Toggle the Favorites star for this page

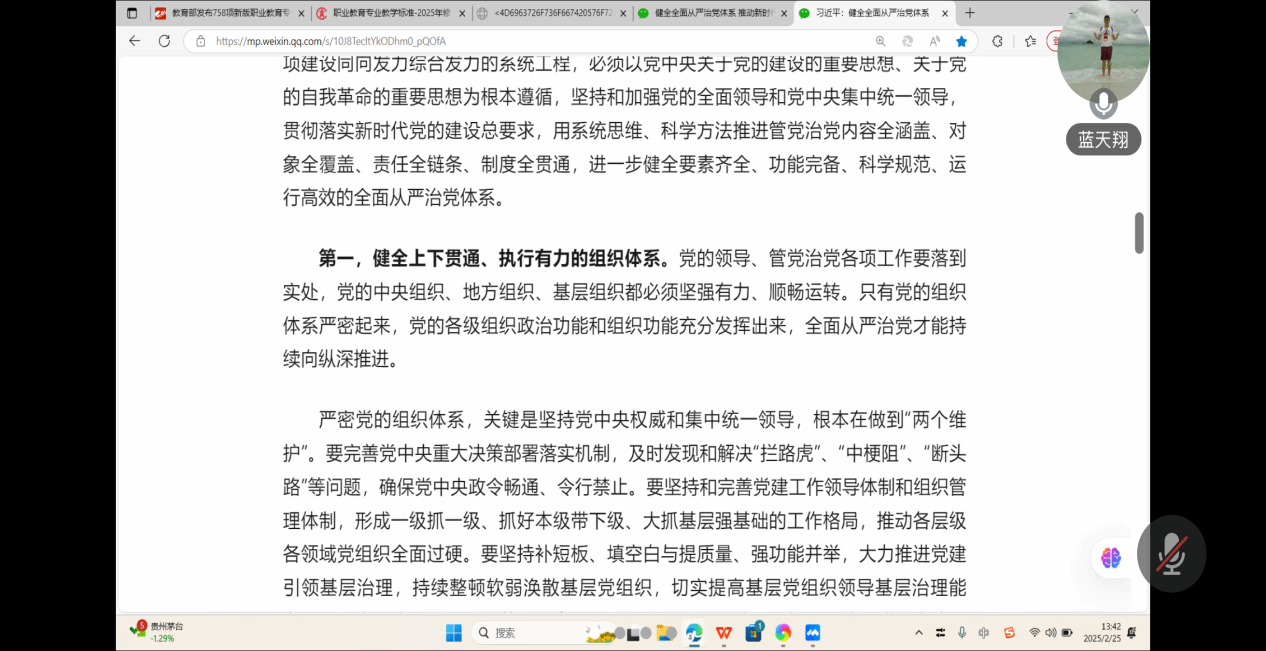click(x=961, y=41)
